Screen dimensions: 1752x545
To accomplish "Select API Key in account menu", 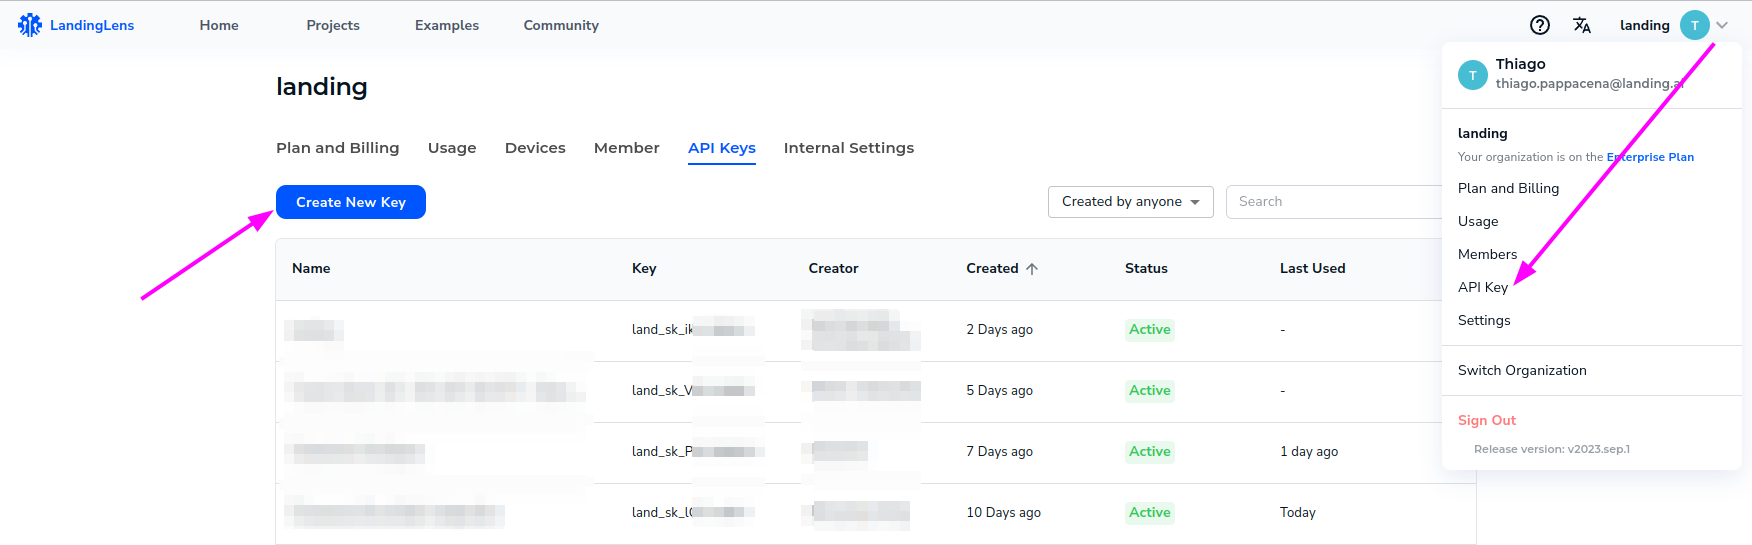I will coord(1483,287).
